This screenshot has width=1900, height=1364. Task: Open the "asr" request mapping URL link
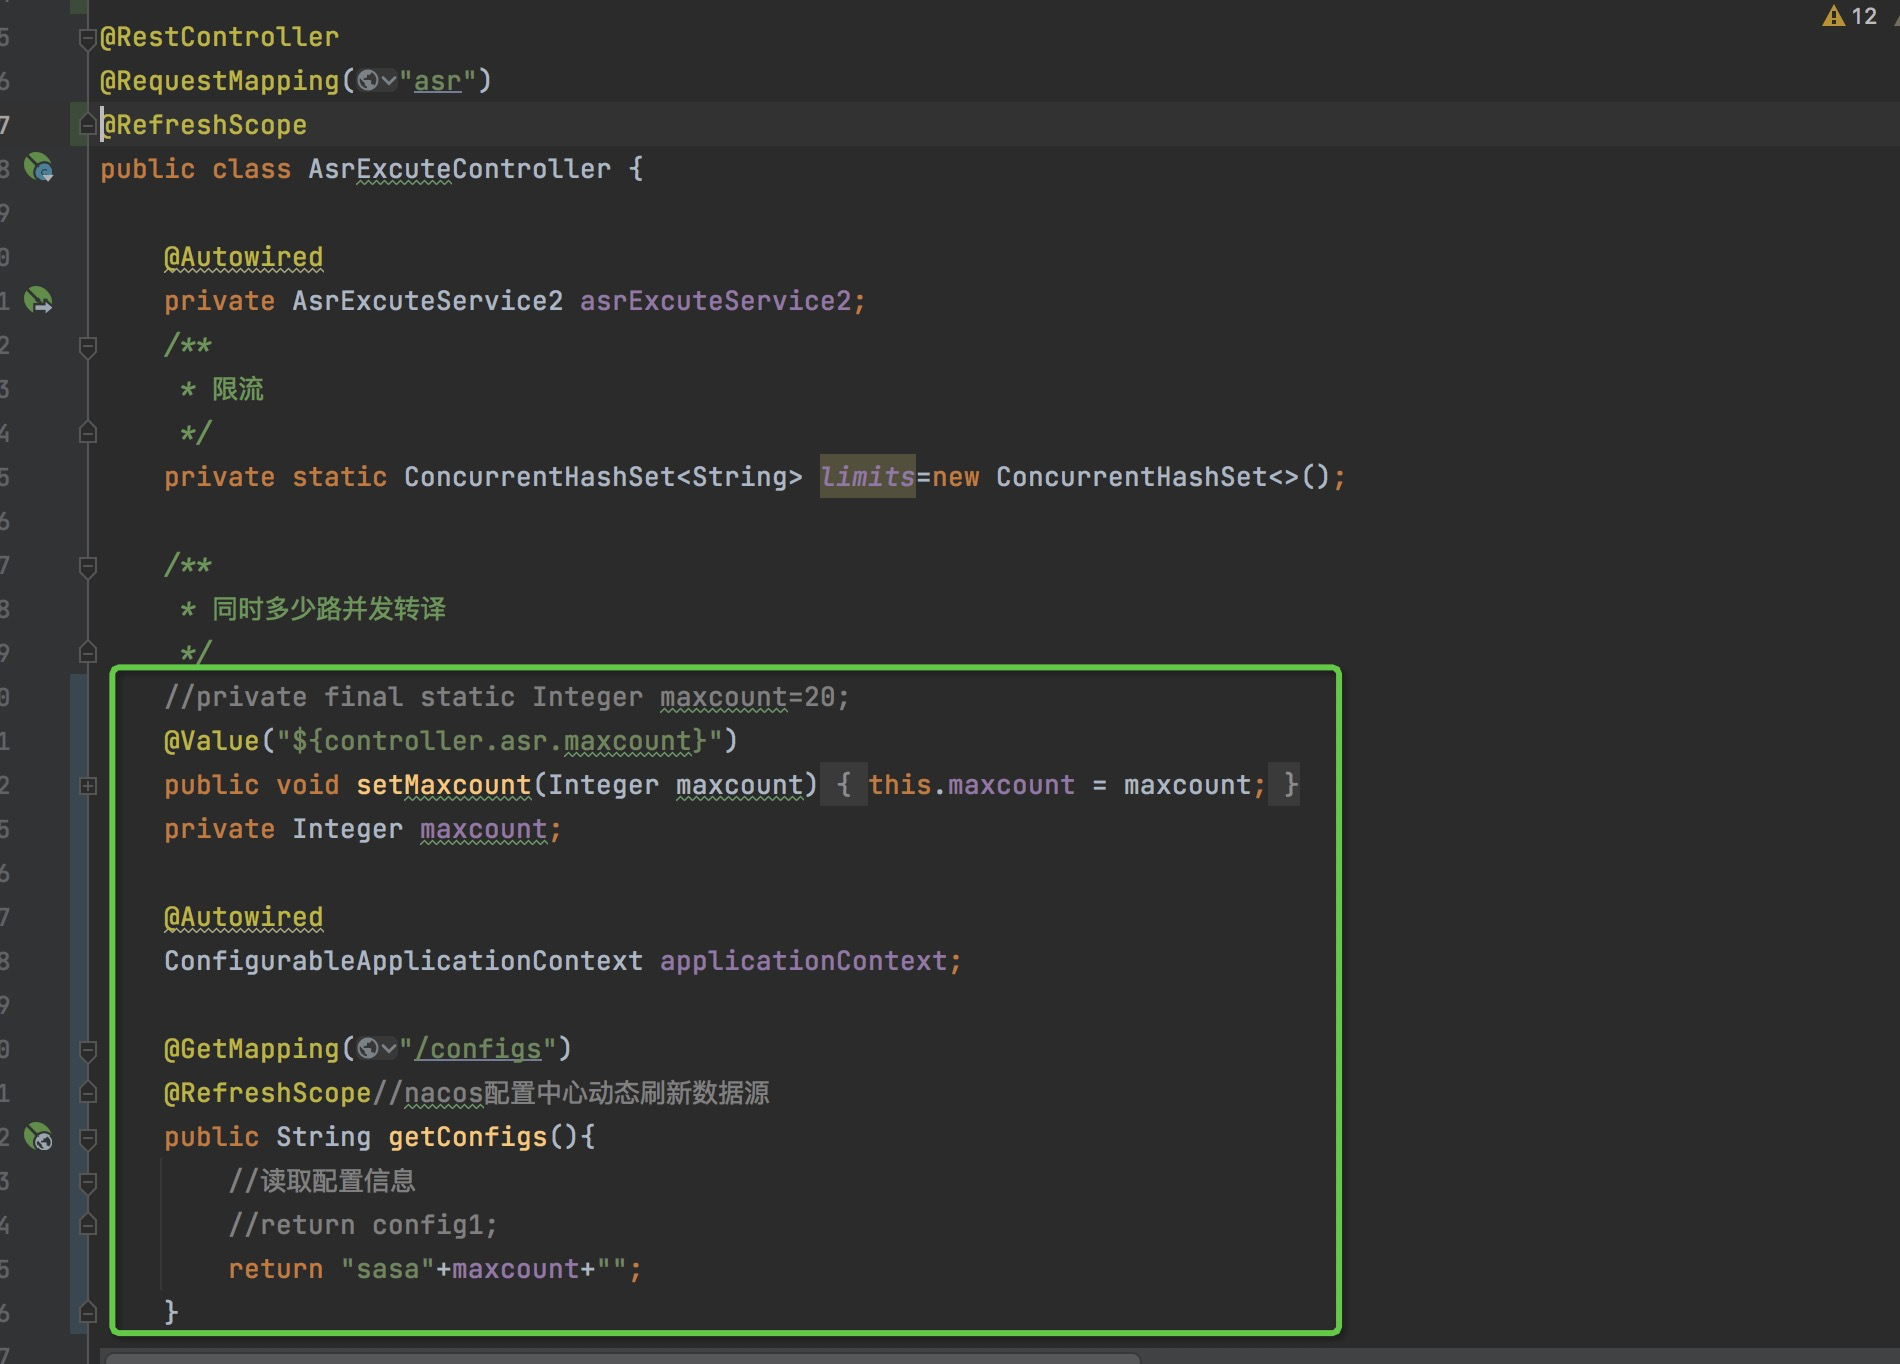pos(438,81)
